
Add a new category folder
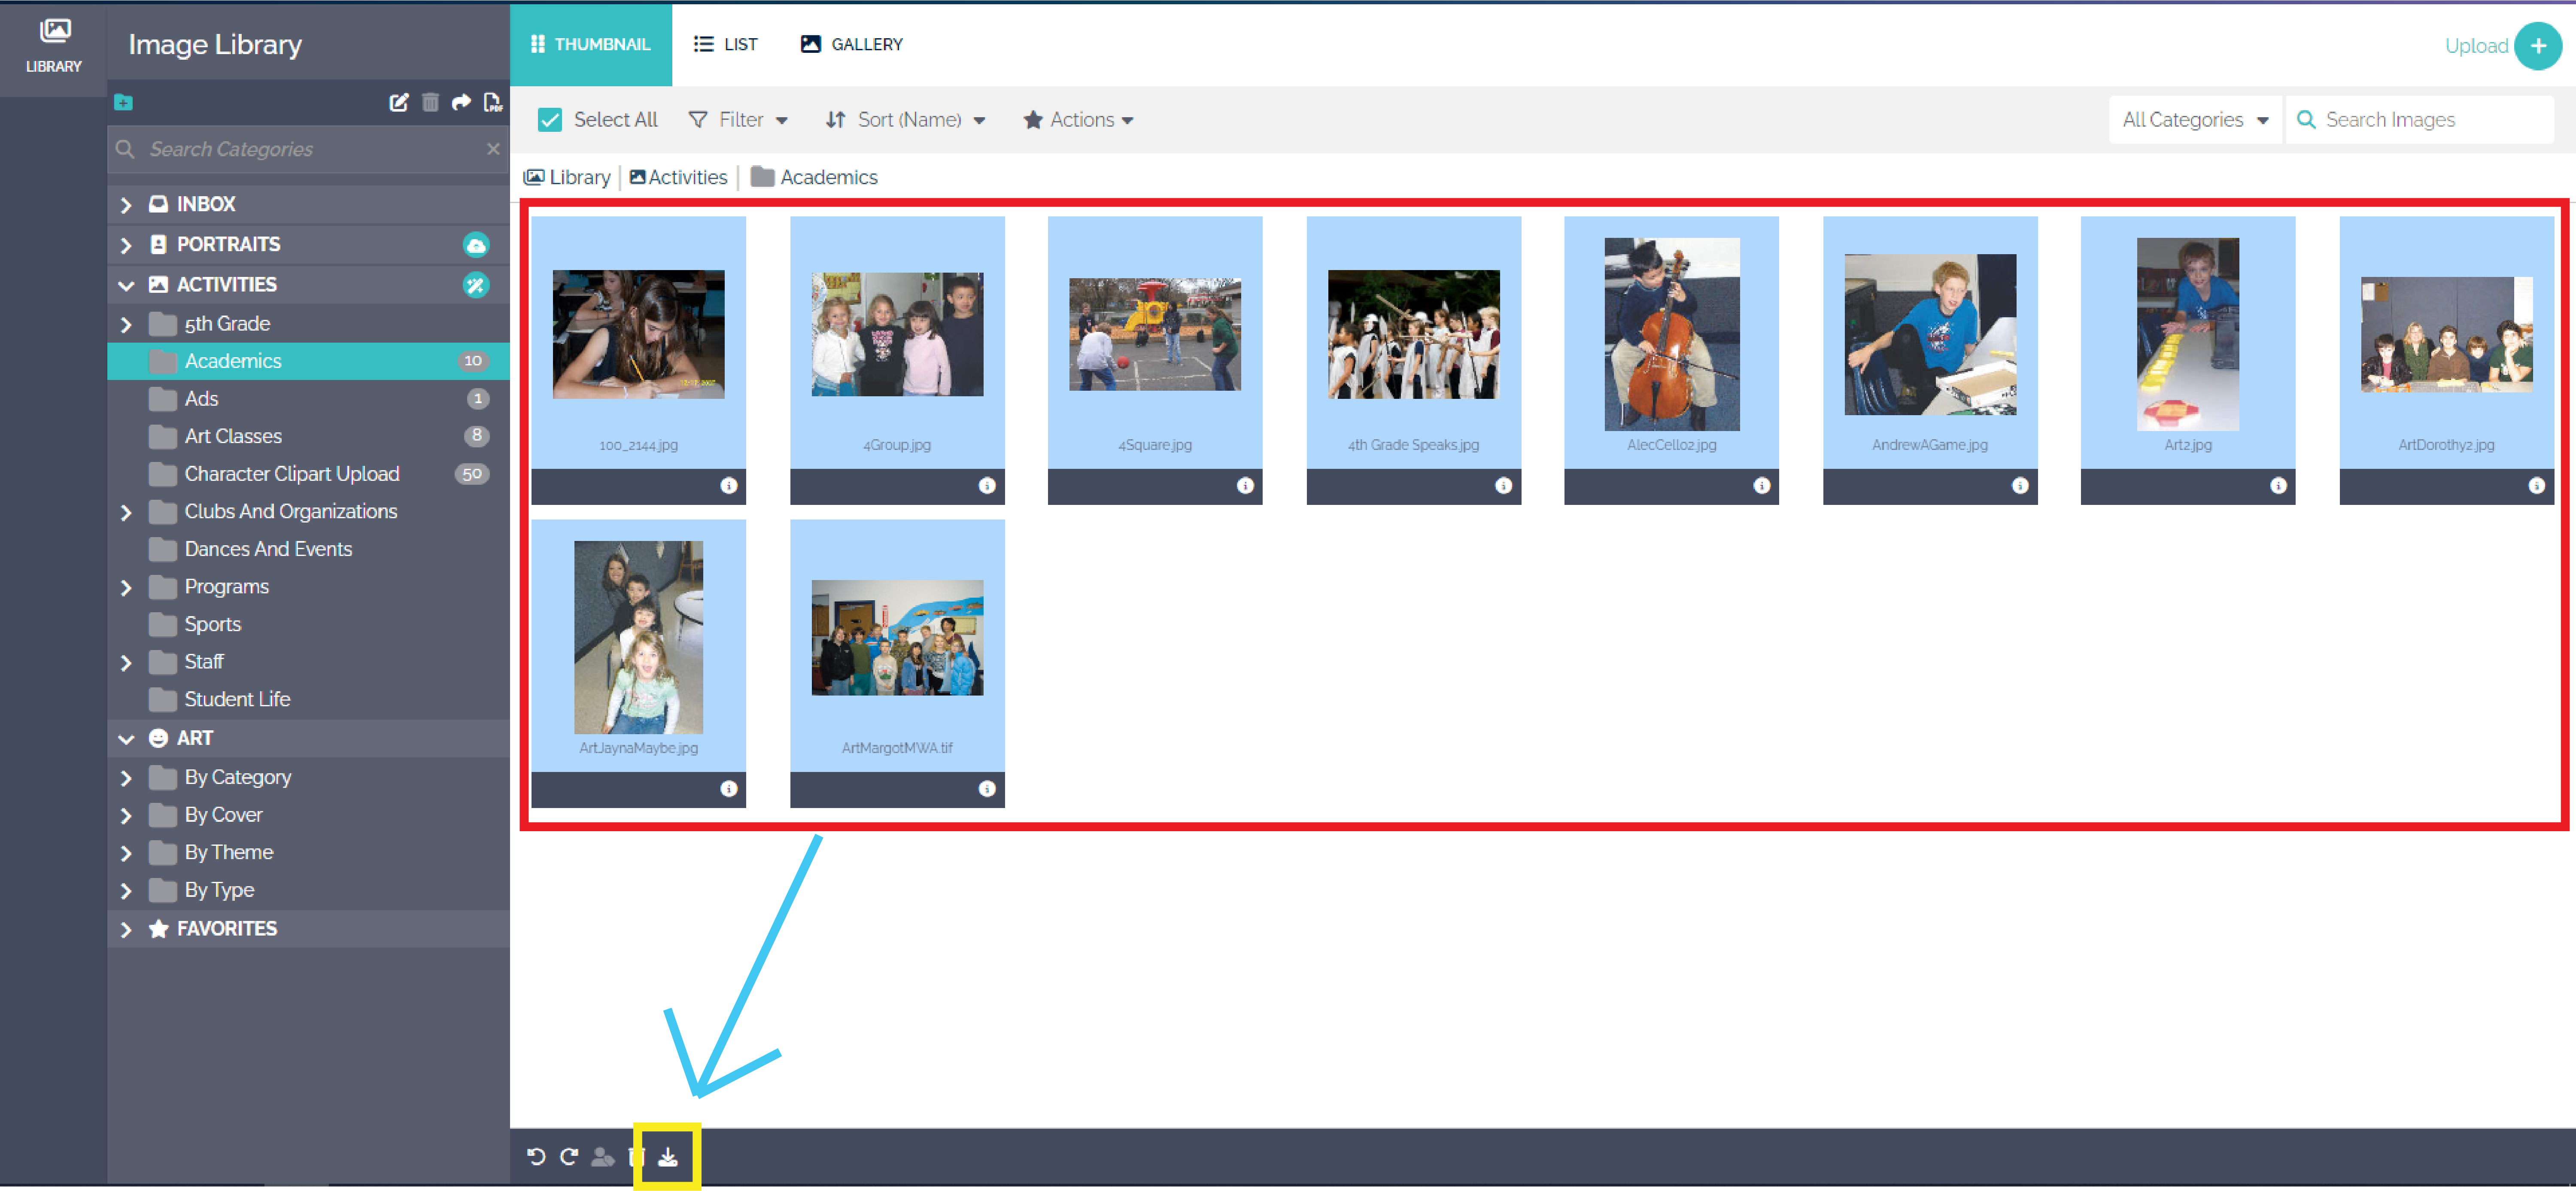tap(123, 102)
